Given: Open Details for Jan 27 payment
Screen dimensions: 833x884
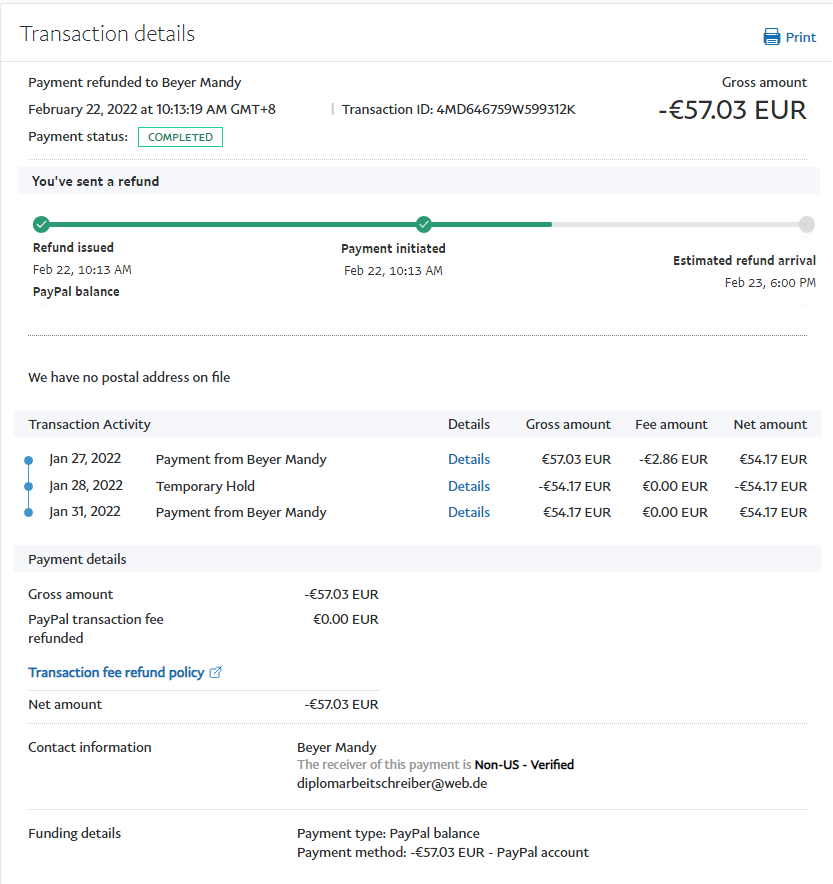Looking at the screenshot, I should pos(468,460).
